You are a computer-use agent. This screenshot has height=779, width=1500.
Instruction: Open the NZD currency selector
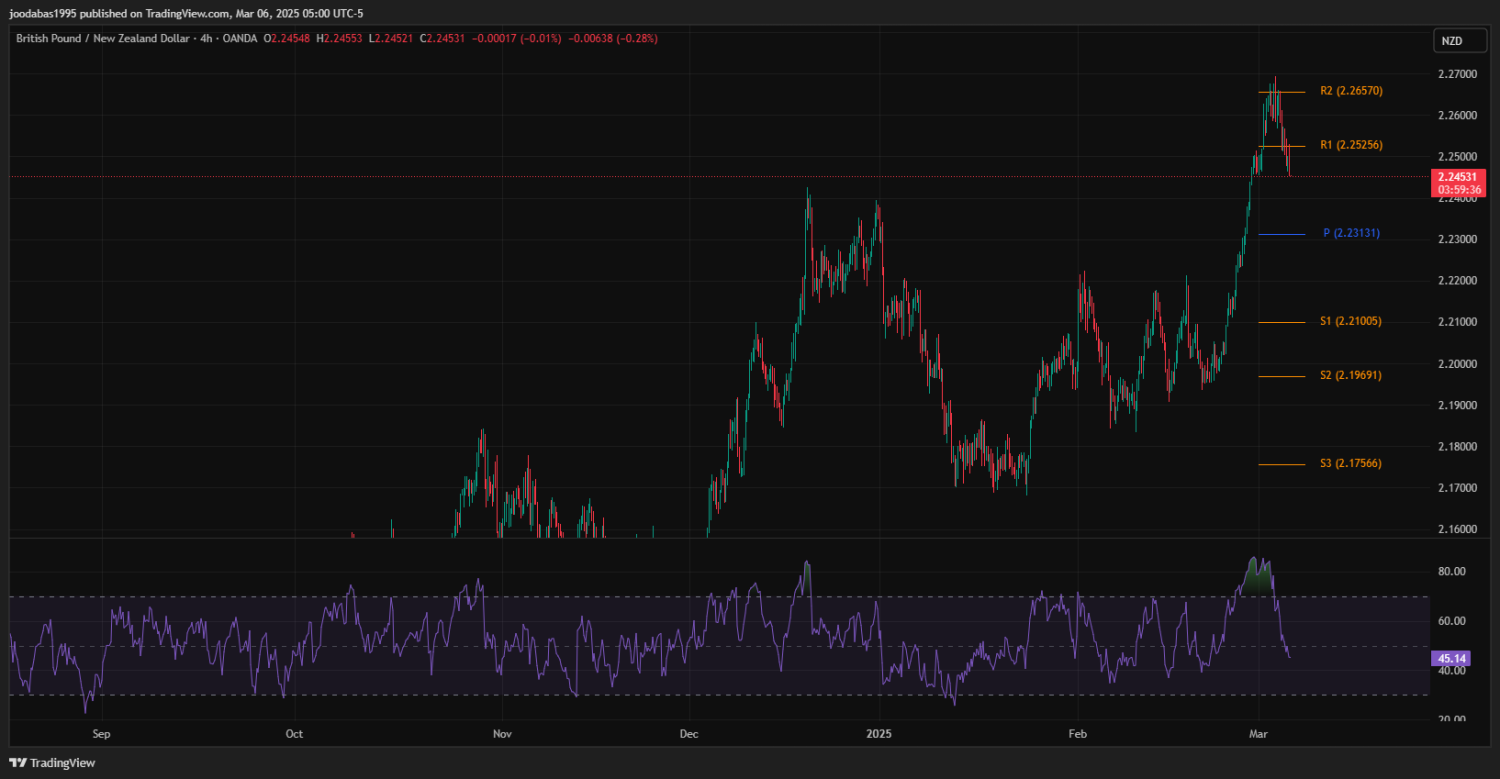click(1450, 41)
